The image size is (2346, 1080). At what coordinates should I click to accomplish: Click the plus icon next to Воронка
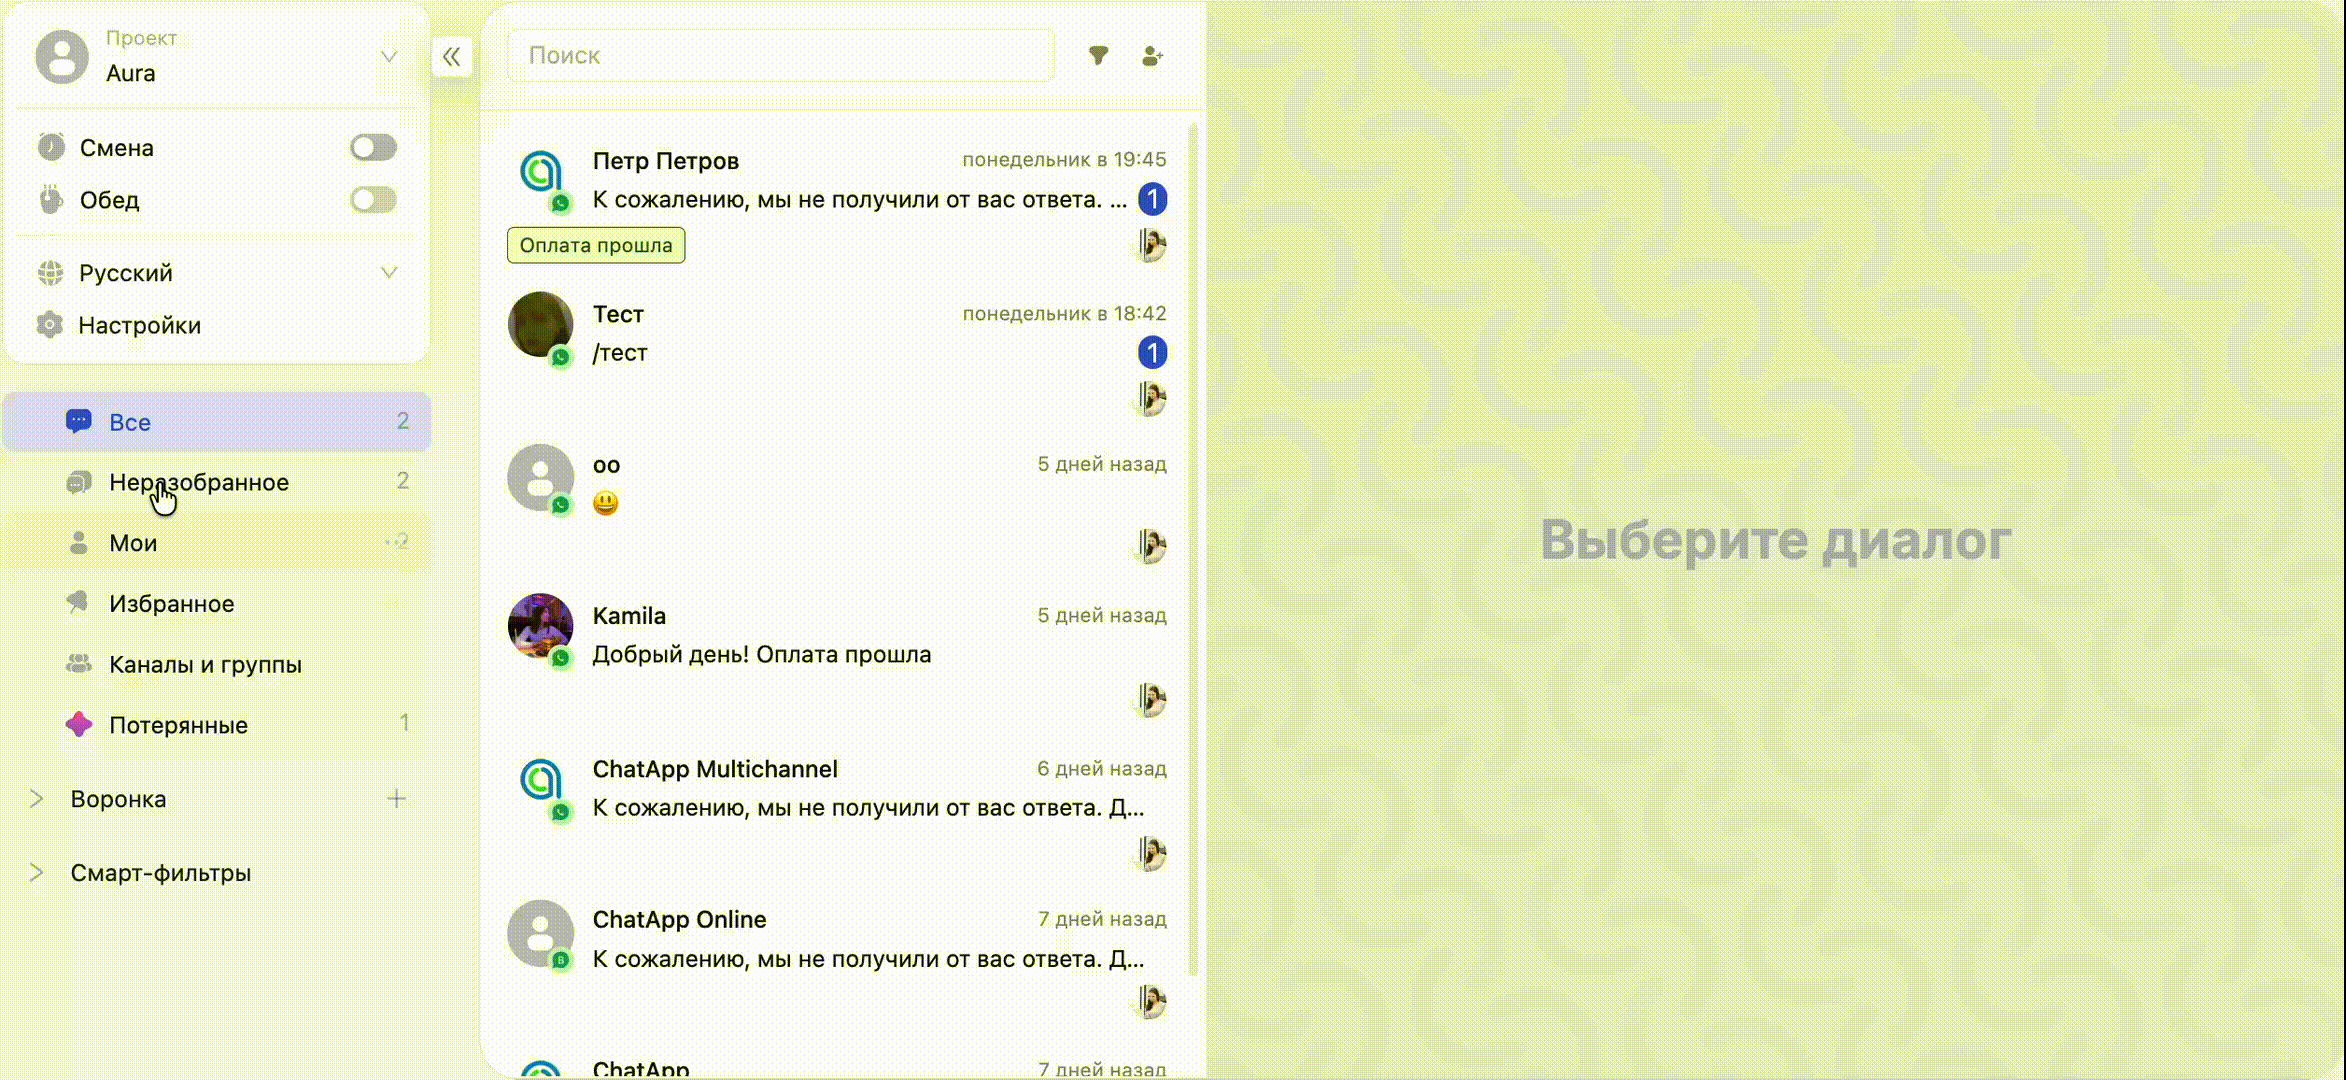click(x=396, y=798)
